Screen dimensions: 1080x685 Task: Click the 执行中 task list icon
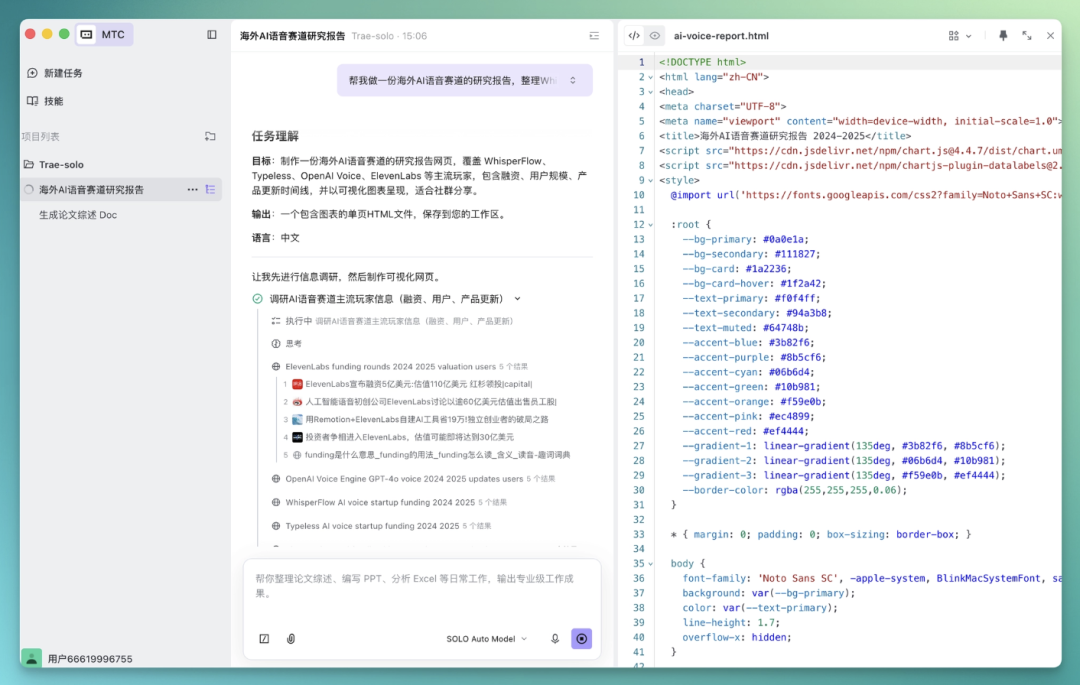(x=276, y=321)
